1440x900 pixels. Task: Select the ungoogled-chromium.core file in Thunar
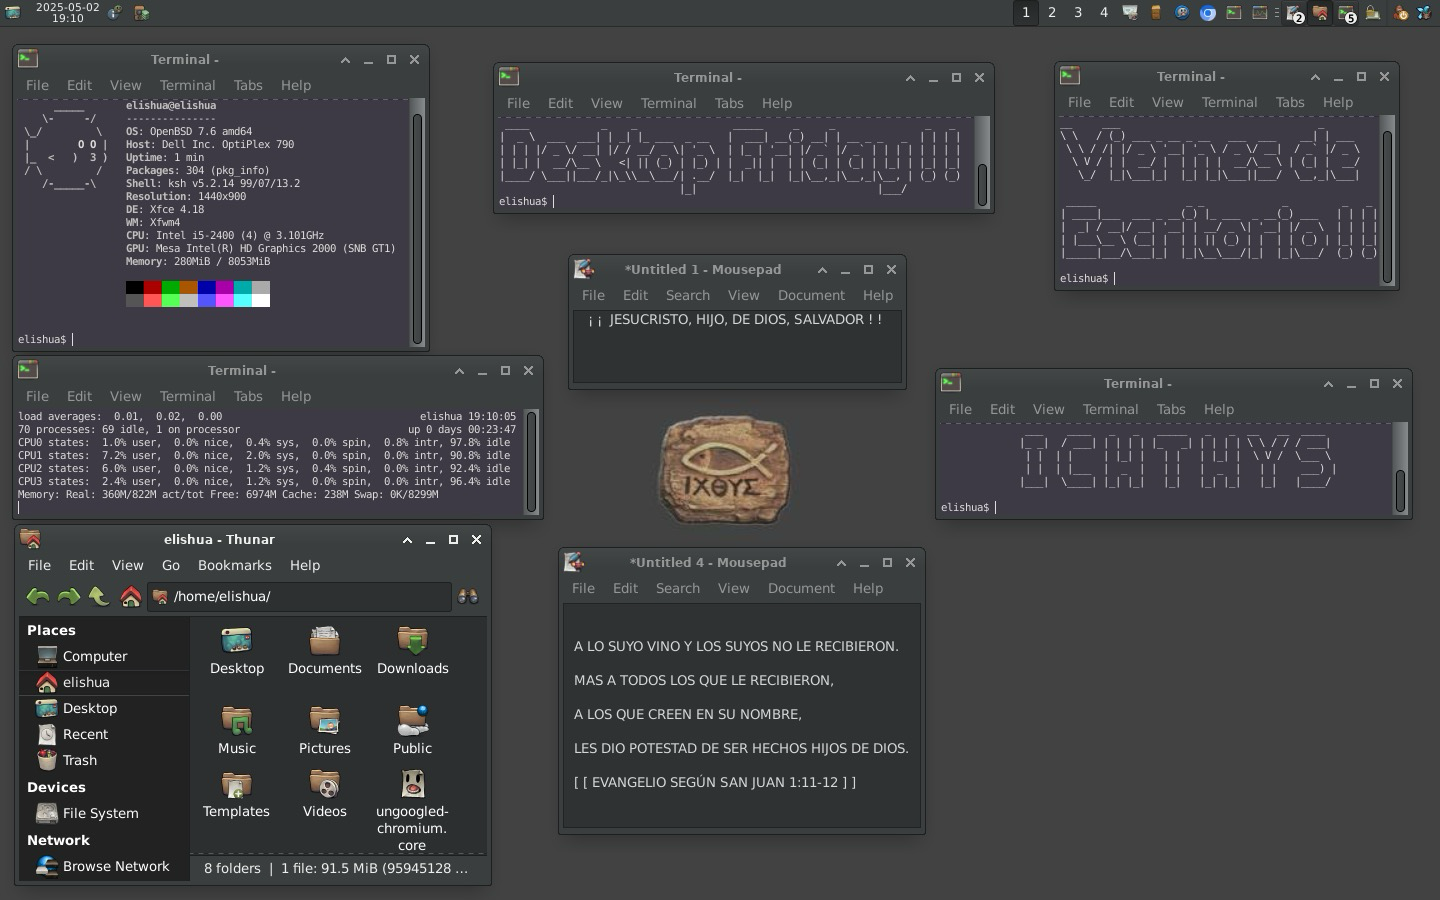tap(413, 810)
